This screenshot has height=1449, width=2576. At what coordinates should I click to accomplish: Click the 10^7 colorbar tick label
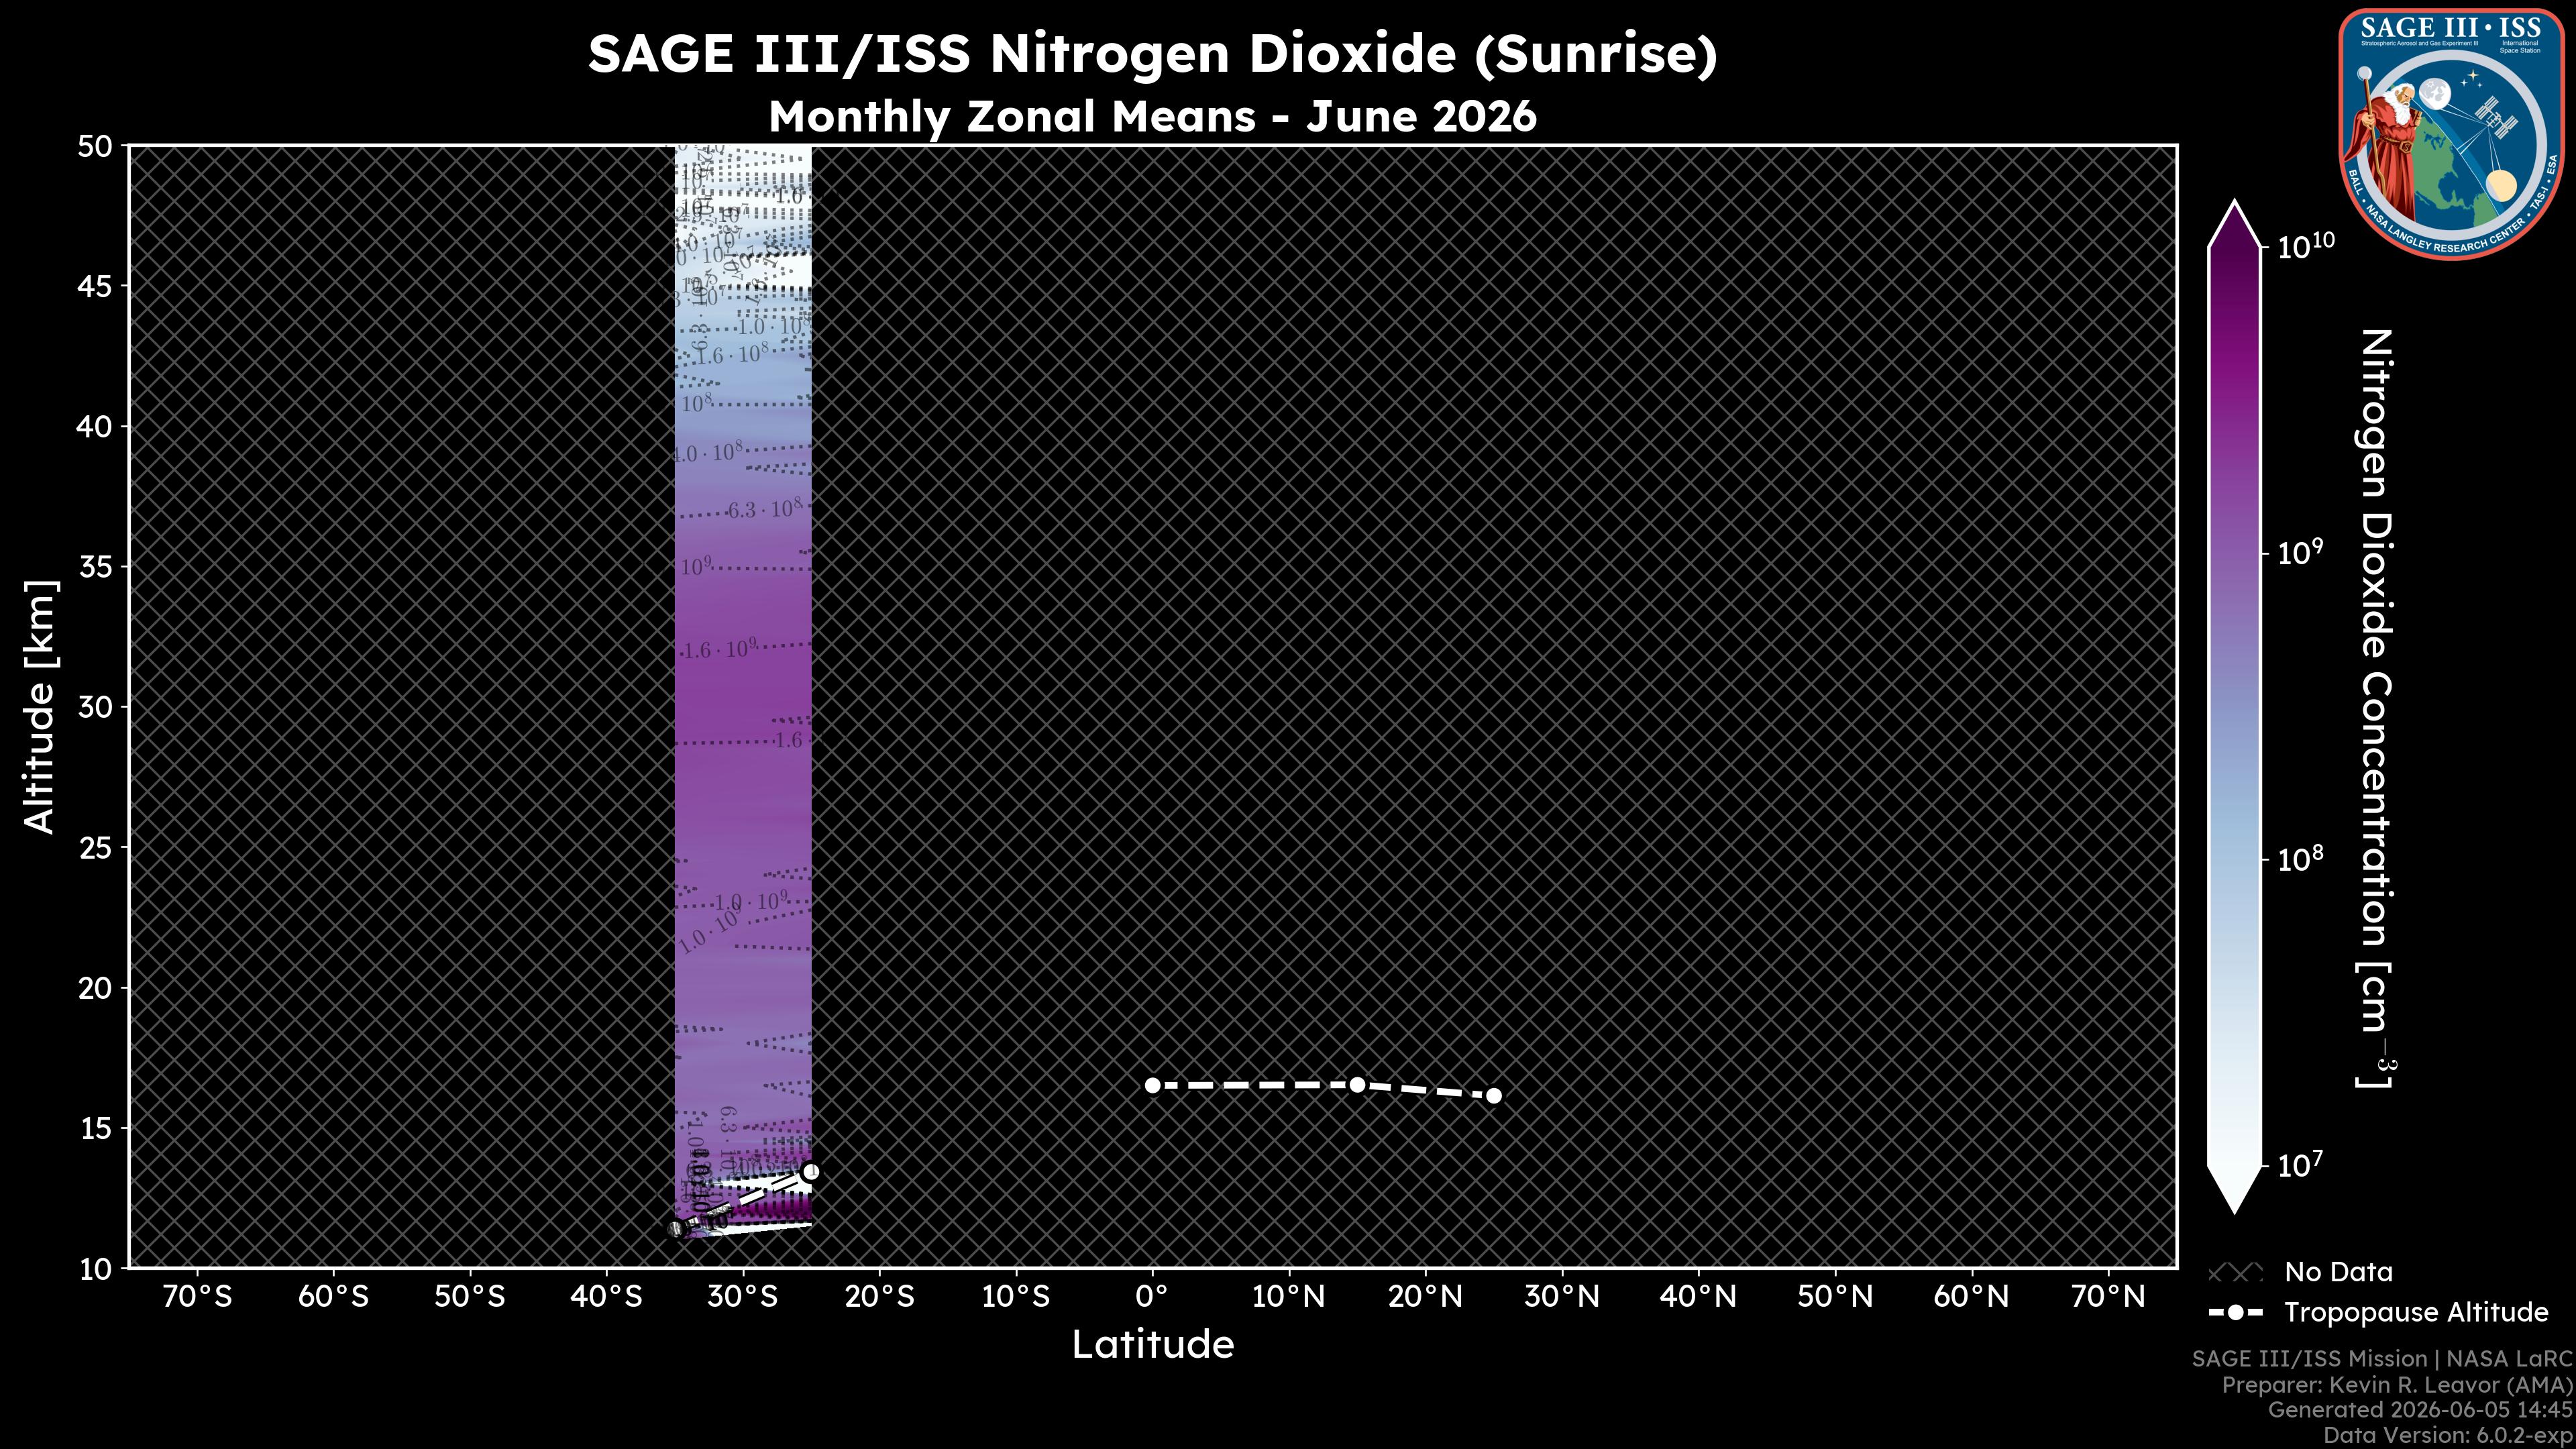pyautogui.click(x=2301, y=1165)
